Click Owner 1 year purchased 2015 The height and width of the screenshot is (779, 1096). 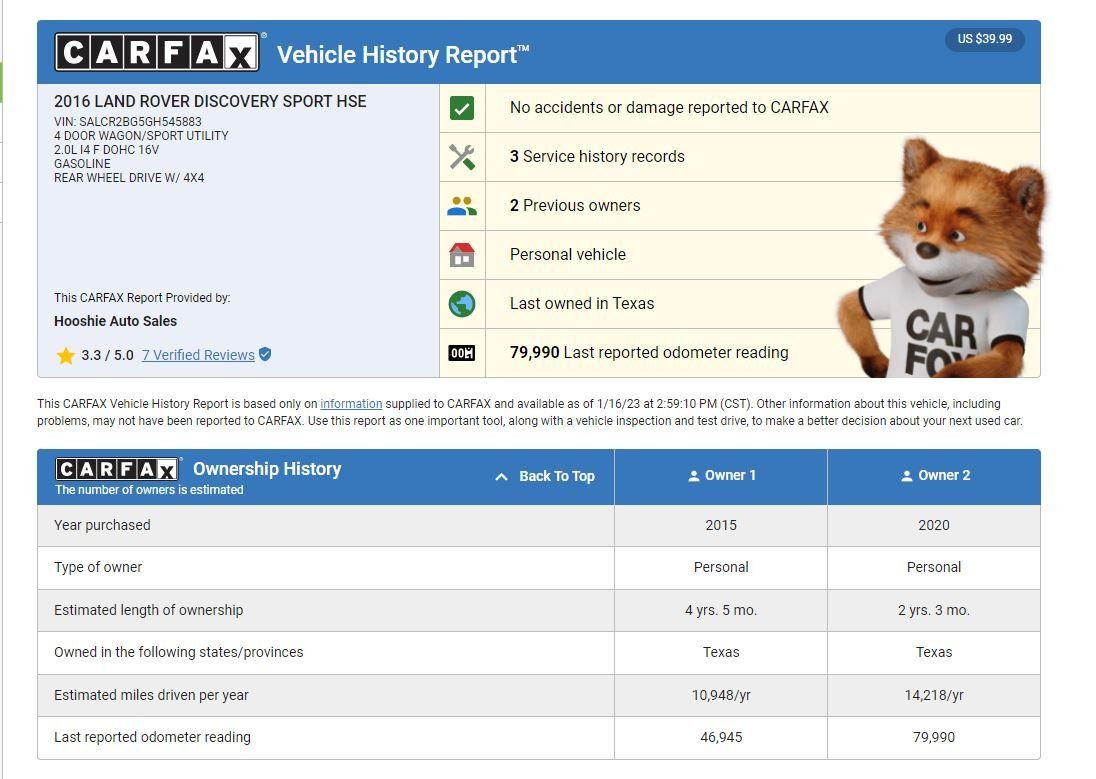pyautogui.click(x=721, y=525)
